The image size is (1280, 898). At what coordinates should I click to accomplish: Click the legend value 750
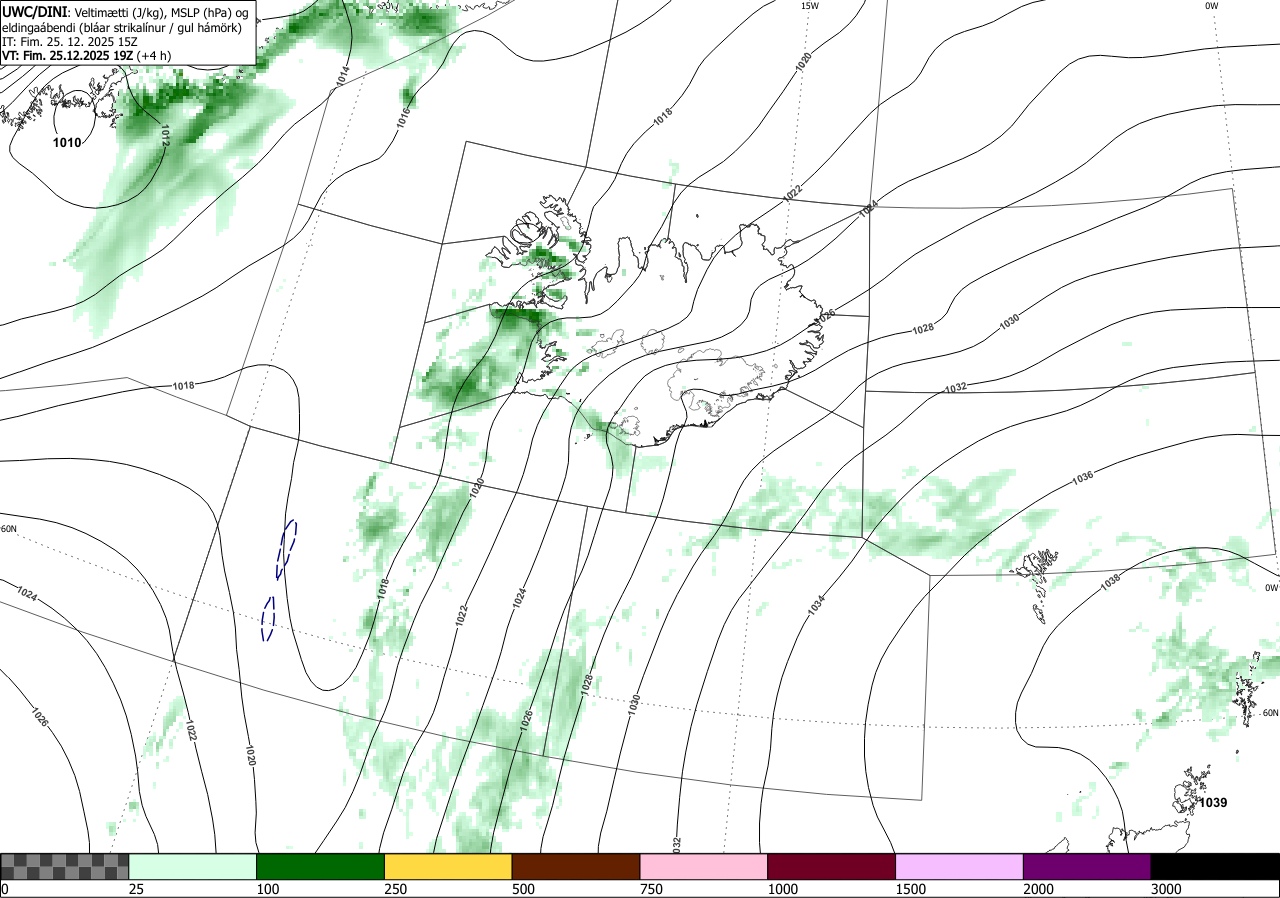(651, 889)
